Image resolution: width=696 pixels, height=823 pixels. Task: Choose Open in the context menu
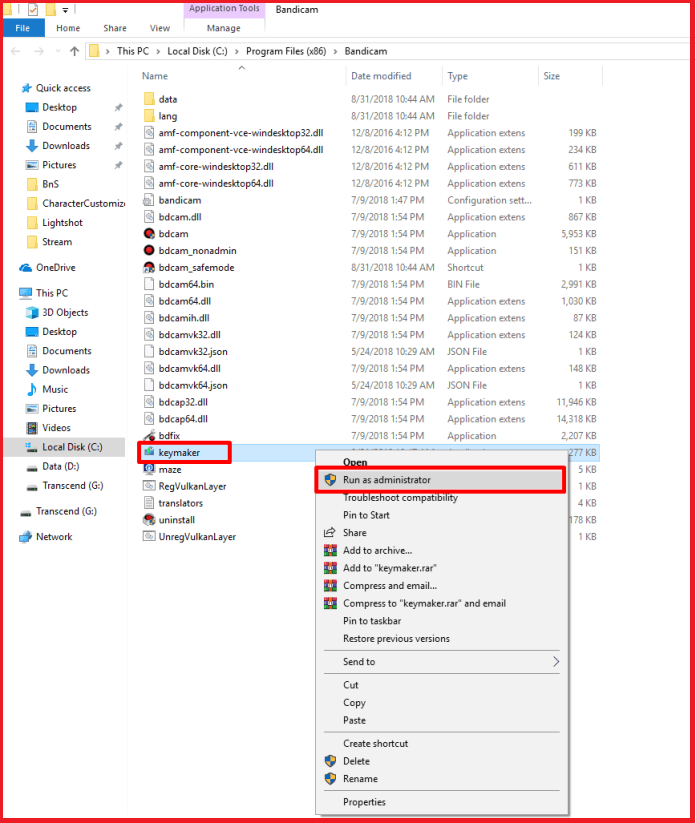click(x=355, y=462)
